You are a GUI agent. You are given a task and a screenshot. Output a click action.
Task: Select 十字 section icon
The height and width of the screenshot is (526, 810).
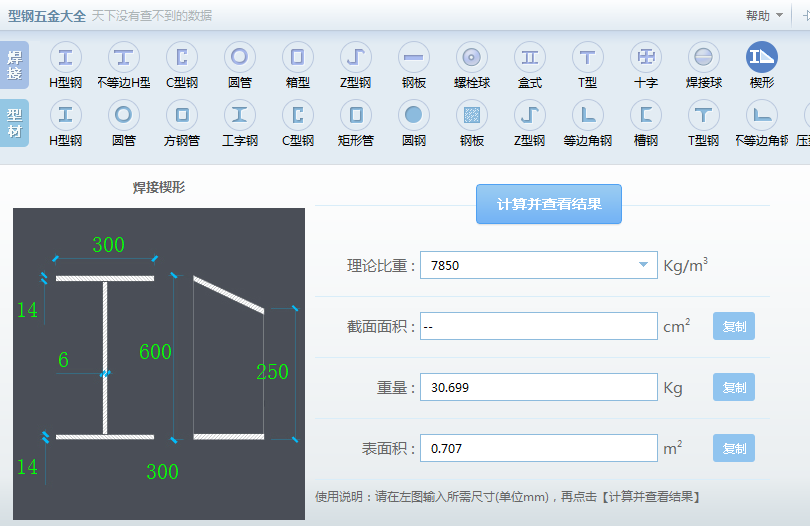[x=646, y=57]
